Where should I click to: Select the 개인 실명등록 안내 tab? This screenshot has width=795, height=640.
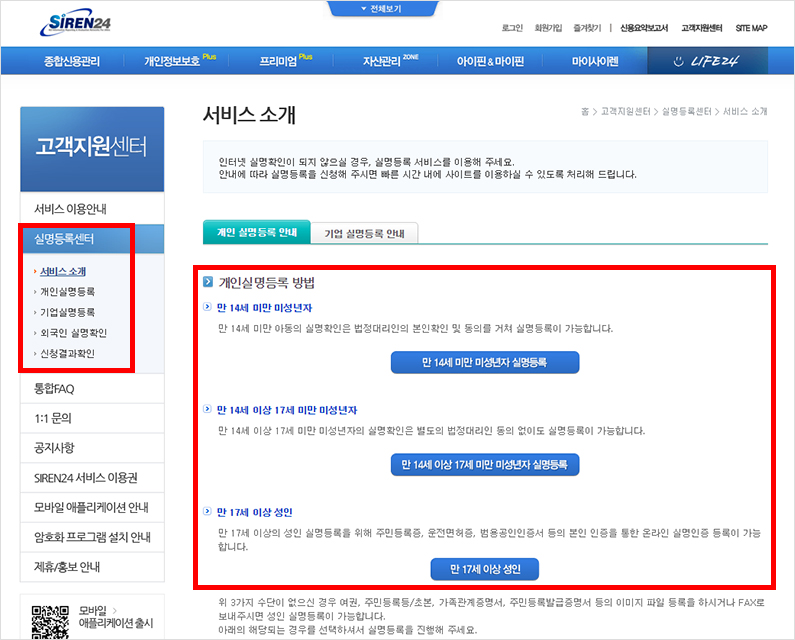point(257,233)
